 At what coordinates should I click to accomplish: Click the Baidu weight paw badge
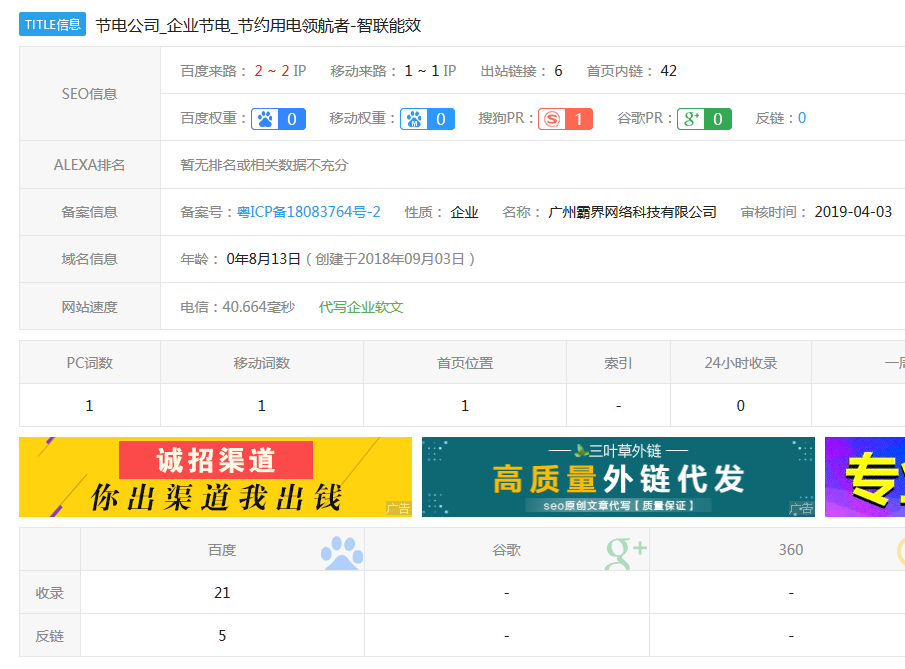pyautogui.click(x=278, y=119)
